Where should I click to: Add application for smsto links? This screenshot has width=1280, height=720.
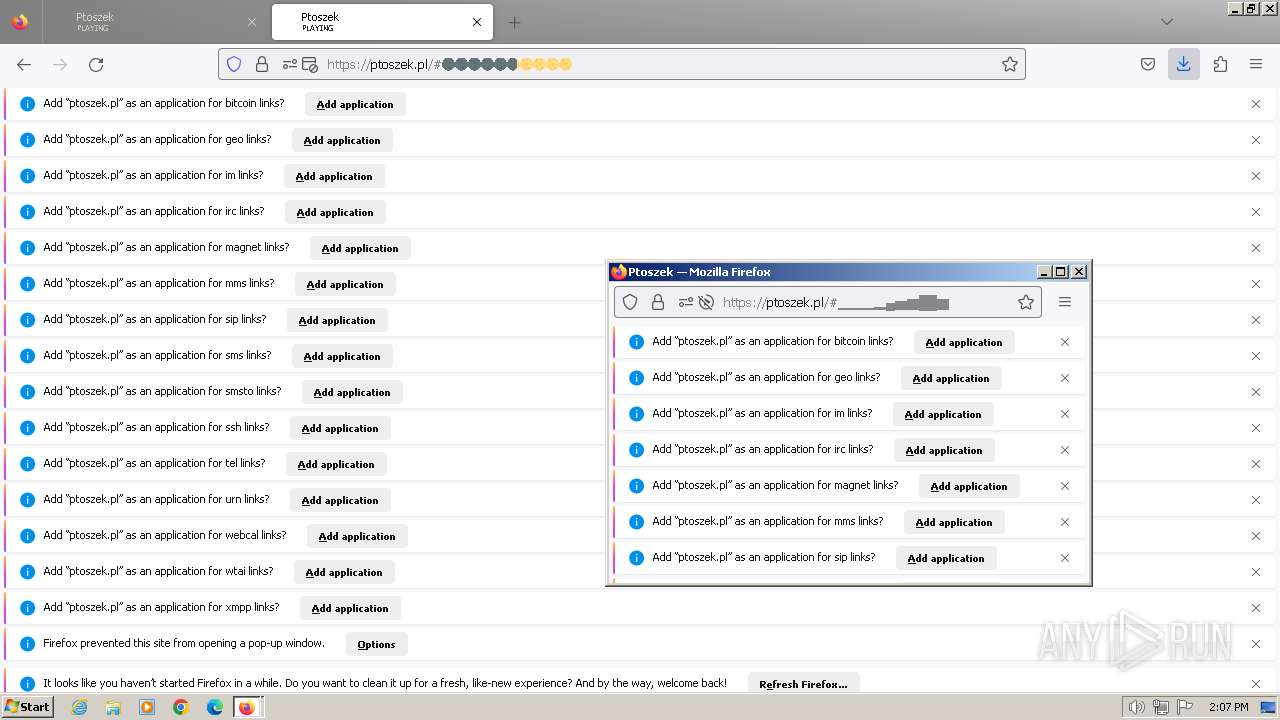tap(352, 392)
